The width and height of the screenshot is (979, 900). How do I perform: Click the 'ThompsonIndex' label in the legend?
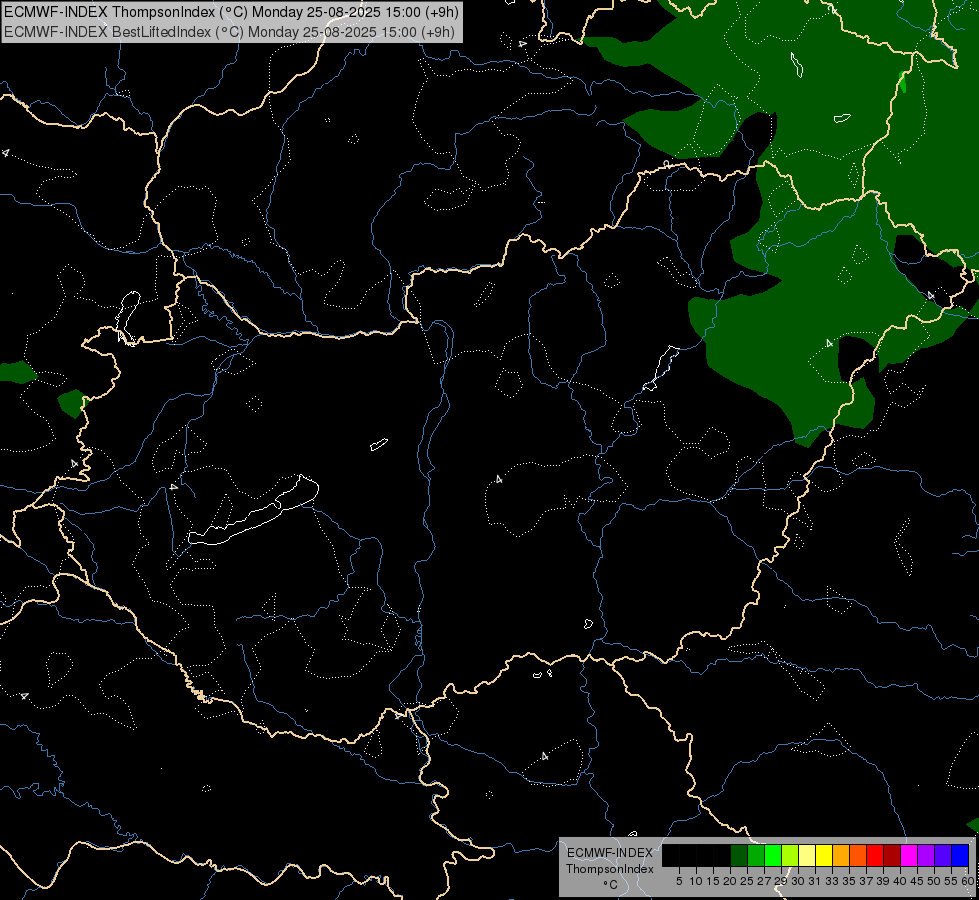(609, 869)
